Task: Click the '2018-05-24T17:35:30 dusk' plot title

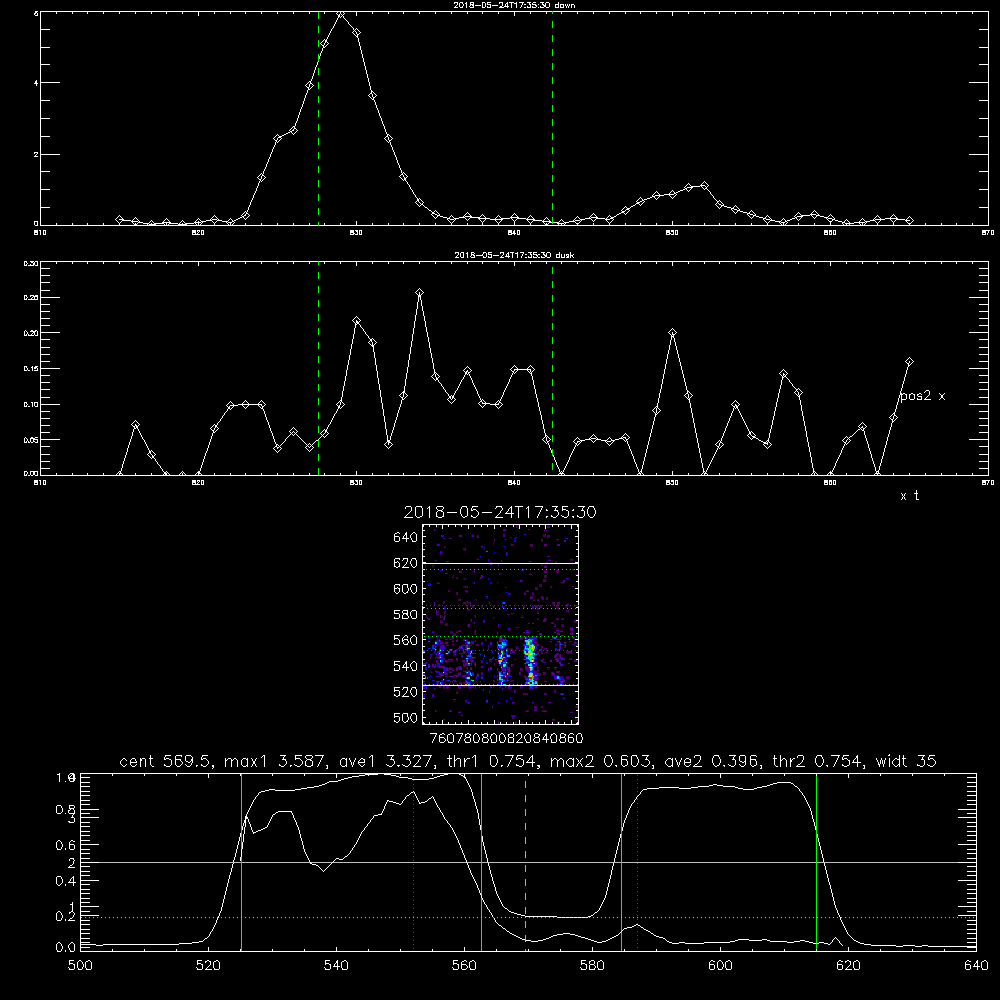Action: (514, 255)
